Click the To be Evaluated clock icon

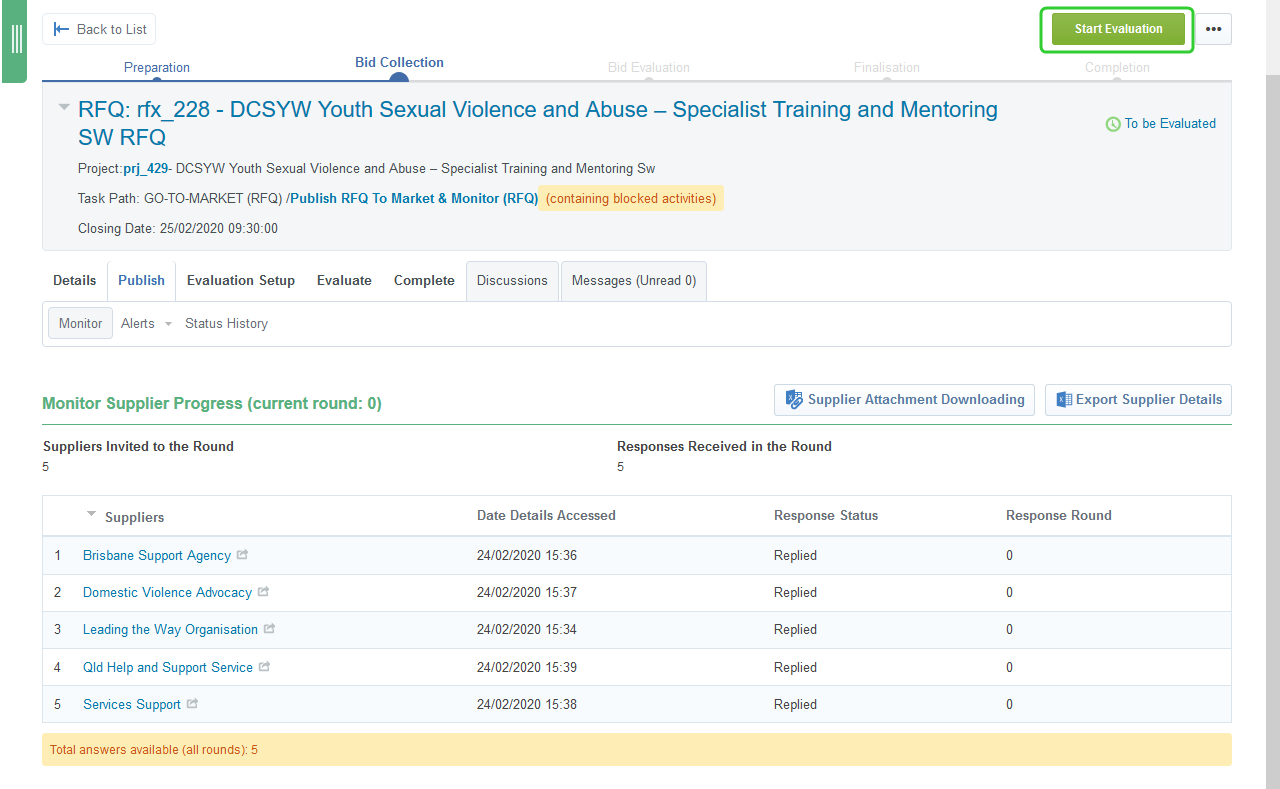[x=1112, y=124]
